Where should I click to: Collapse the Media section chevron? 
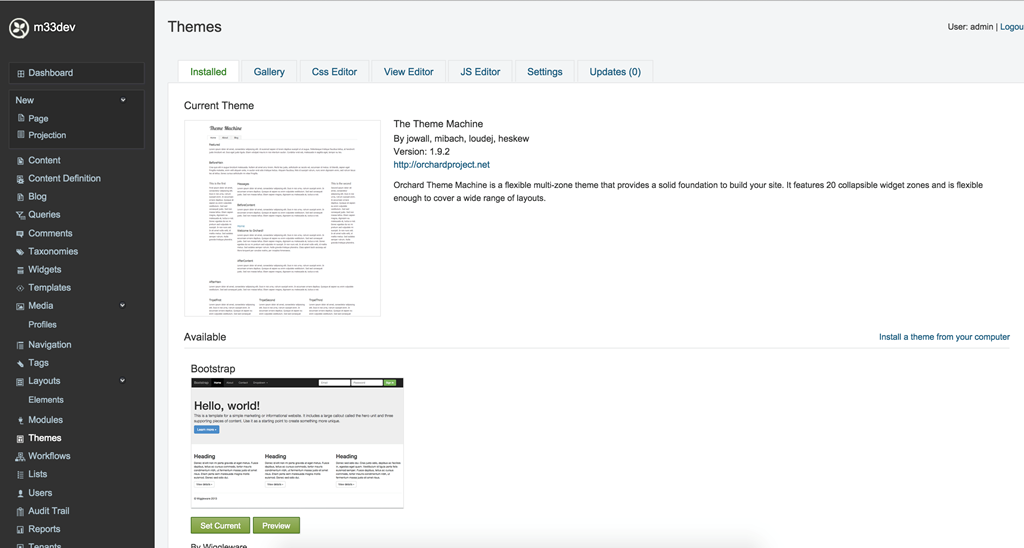click(x=123, y=306)
